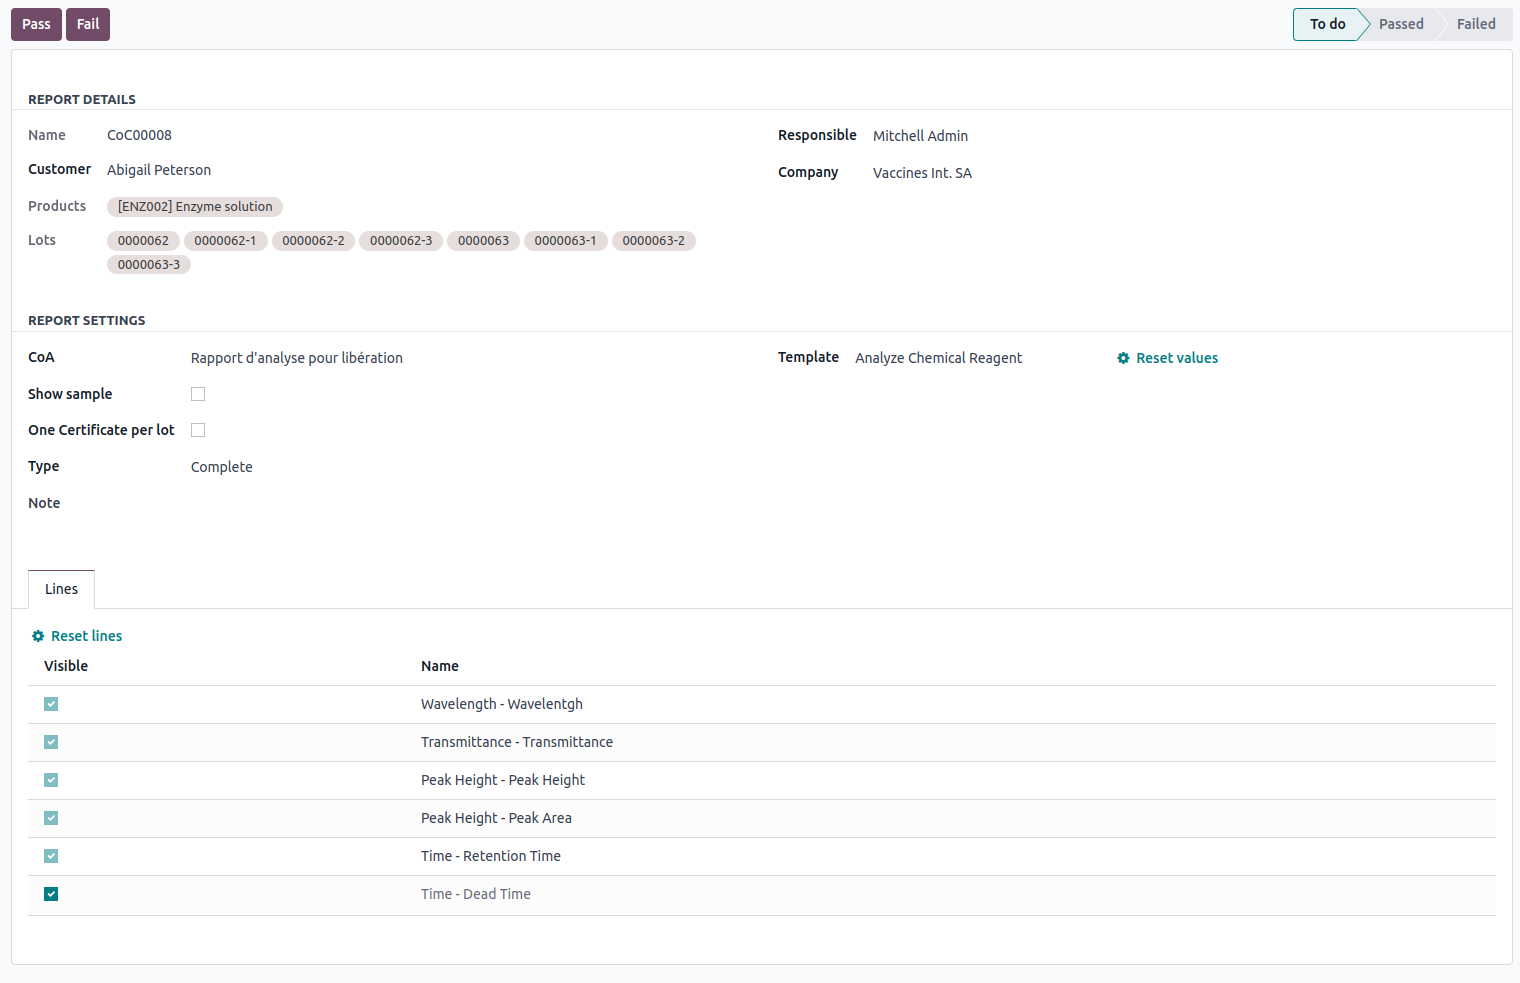Click the gear icon beside Reset lines
Image resolution: width=1520 pixels, height=983 pixels.
click(38, 636)
